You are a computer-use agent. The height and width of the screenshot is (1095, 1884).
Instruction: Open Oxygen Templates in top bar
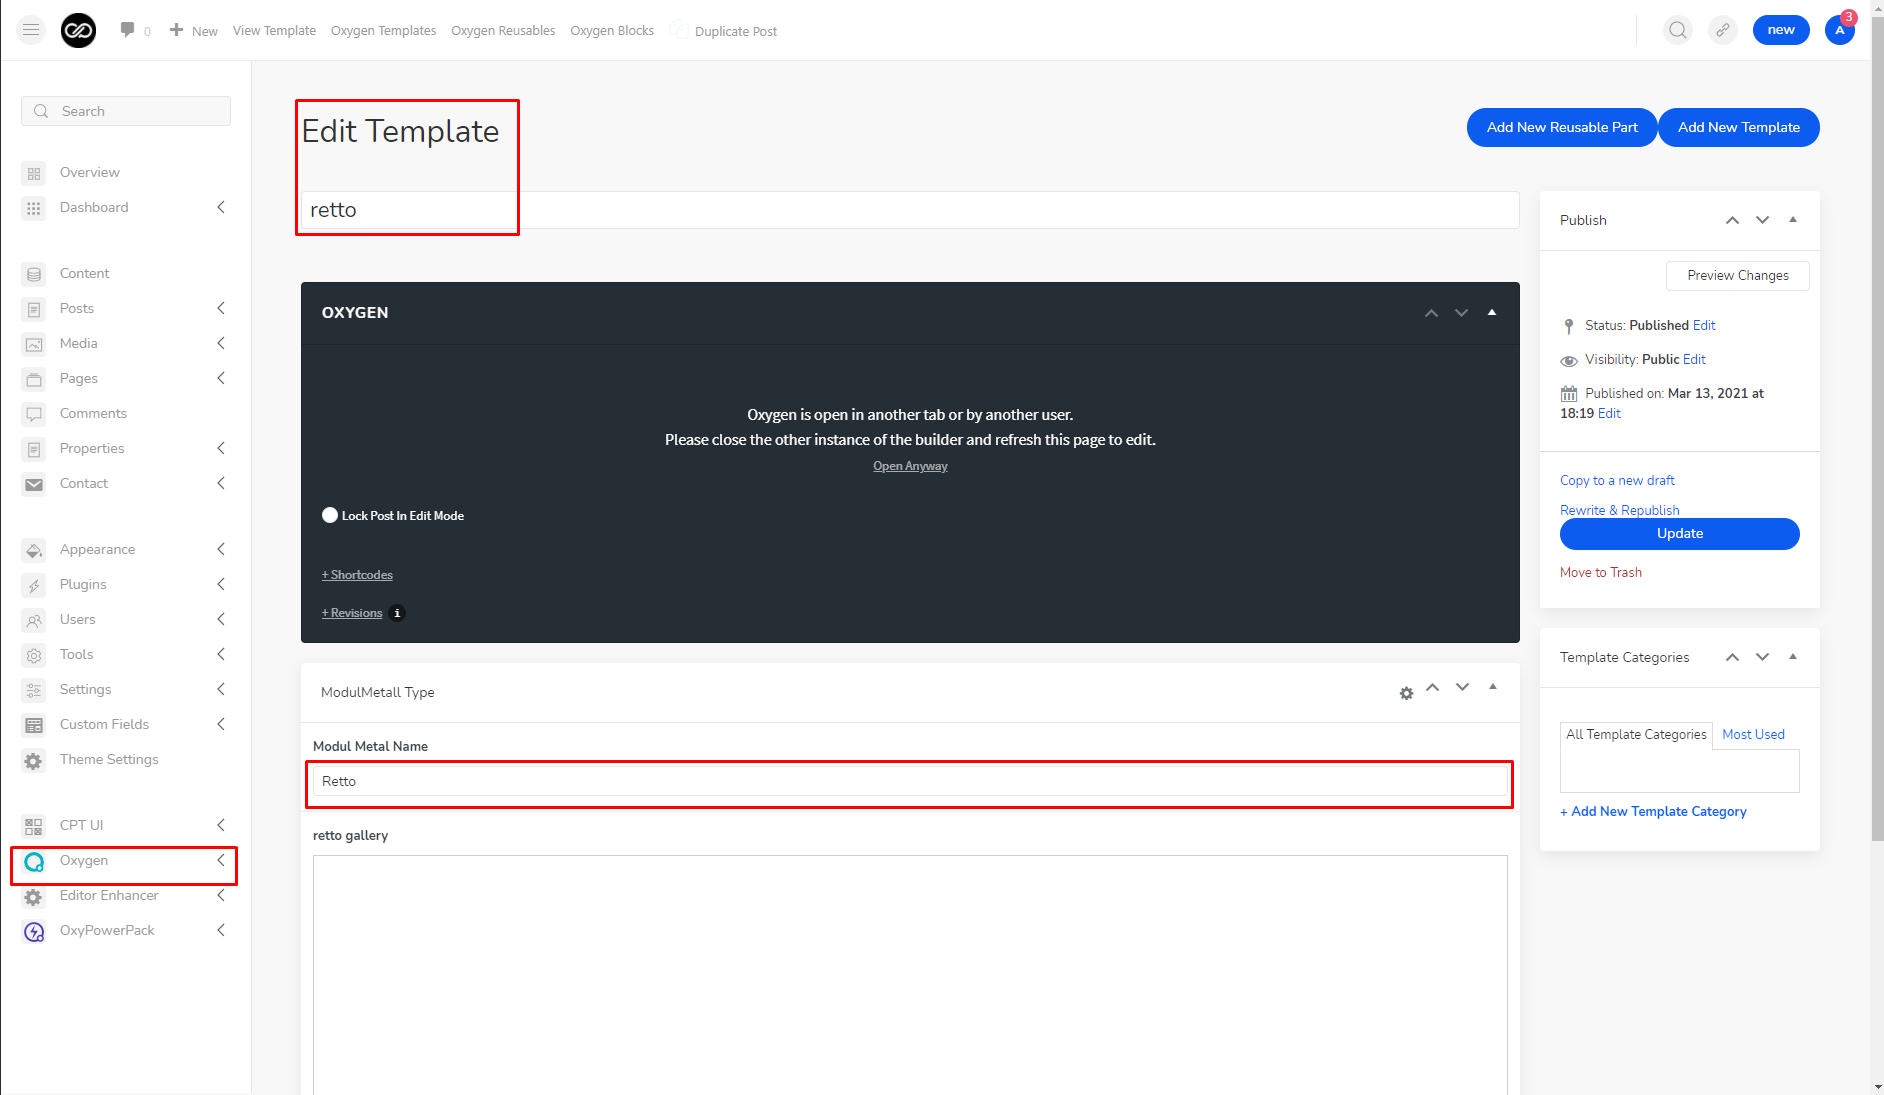[x=384, y=30]
